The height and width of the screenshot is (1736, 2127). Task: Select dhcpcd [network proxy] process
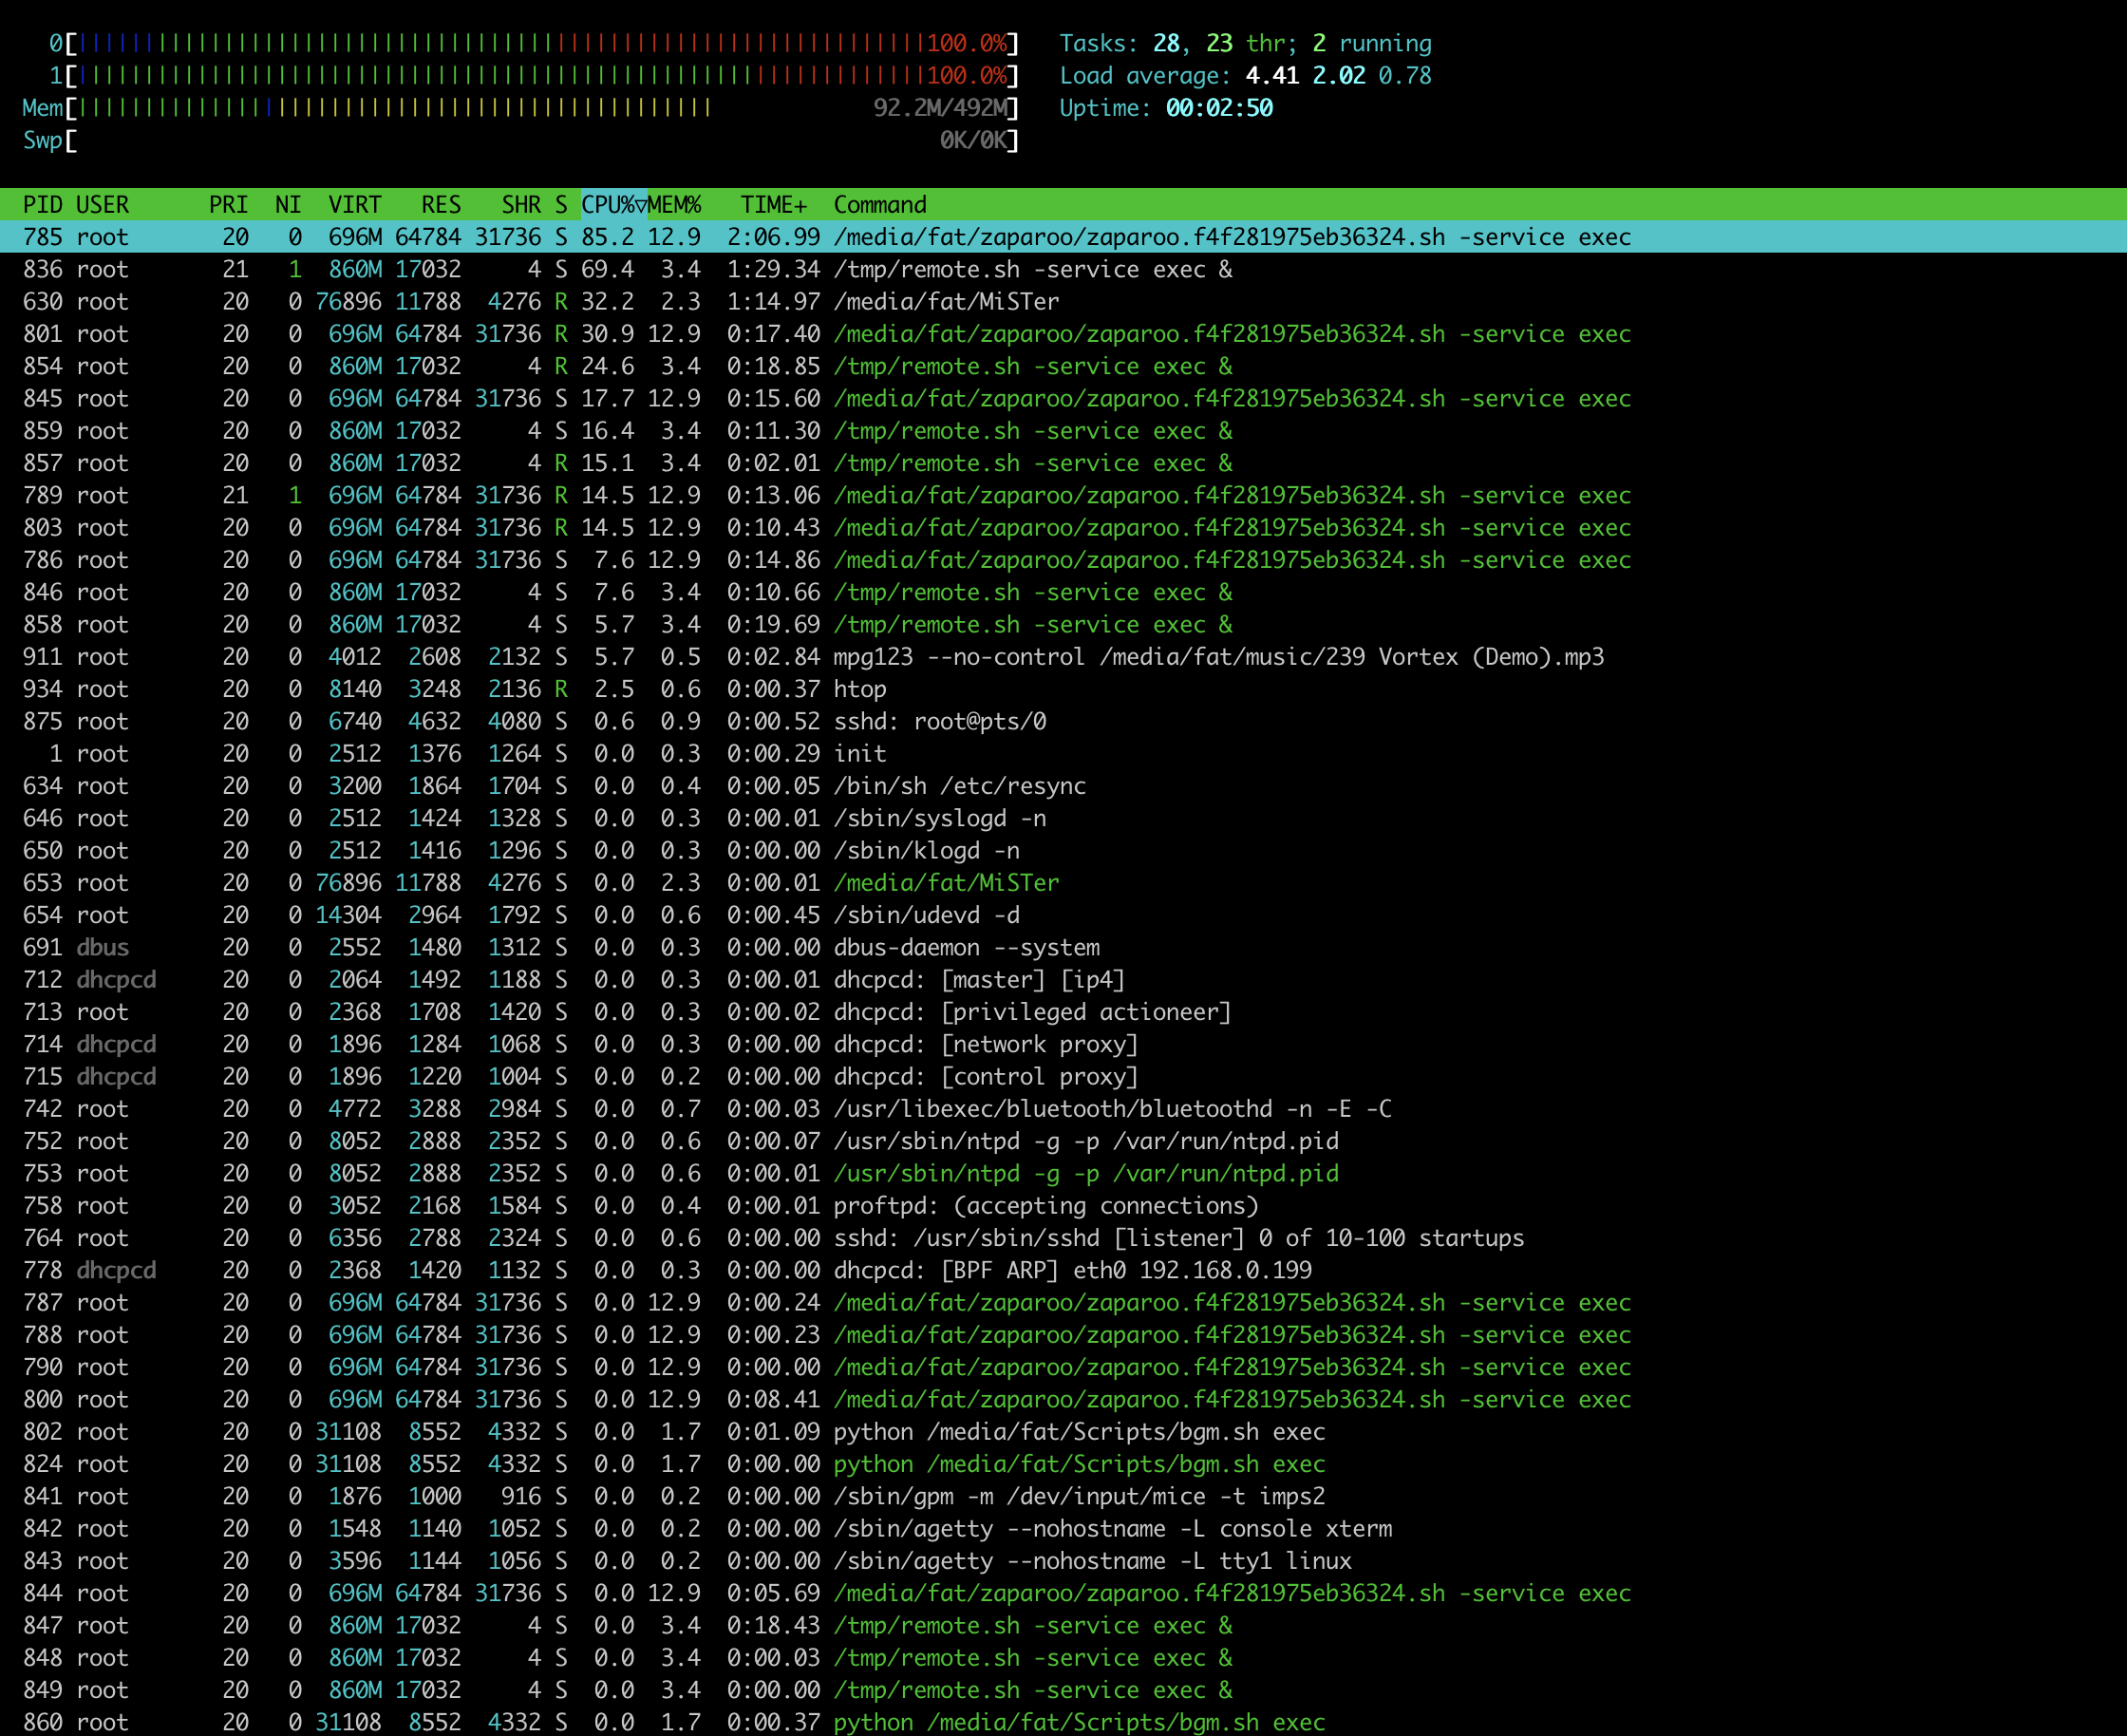[1063, 1044]
